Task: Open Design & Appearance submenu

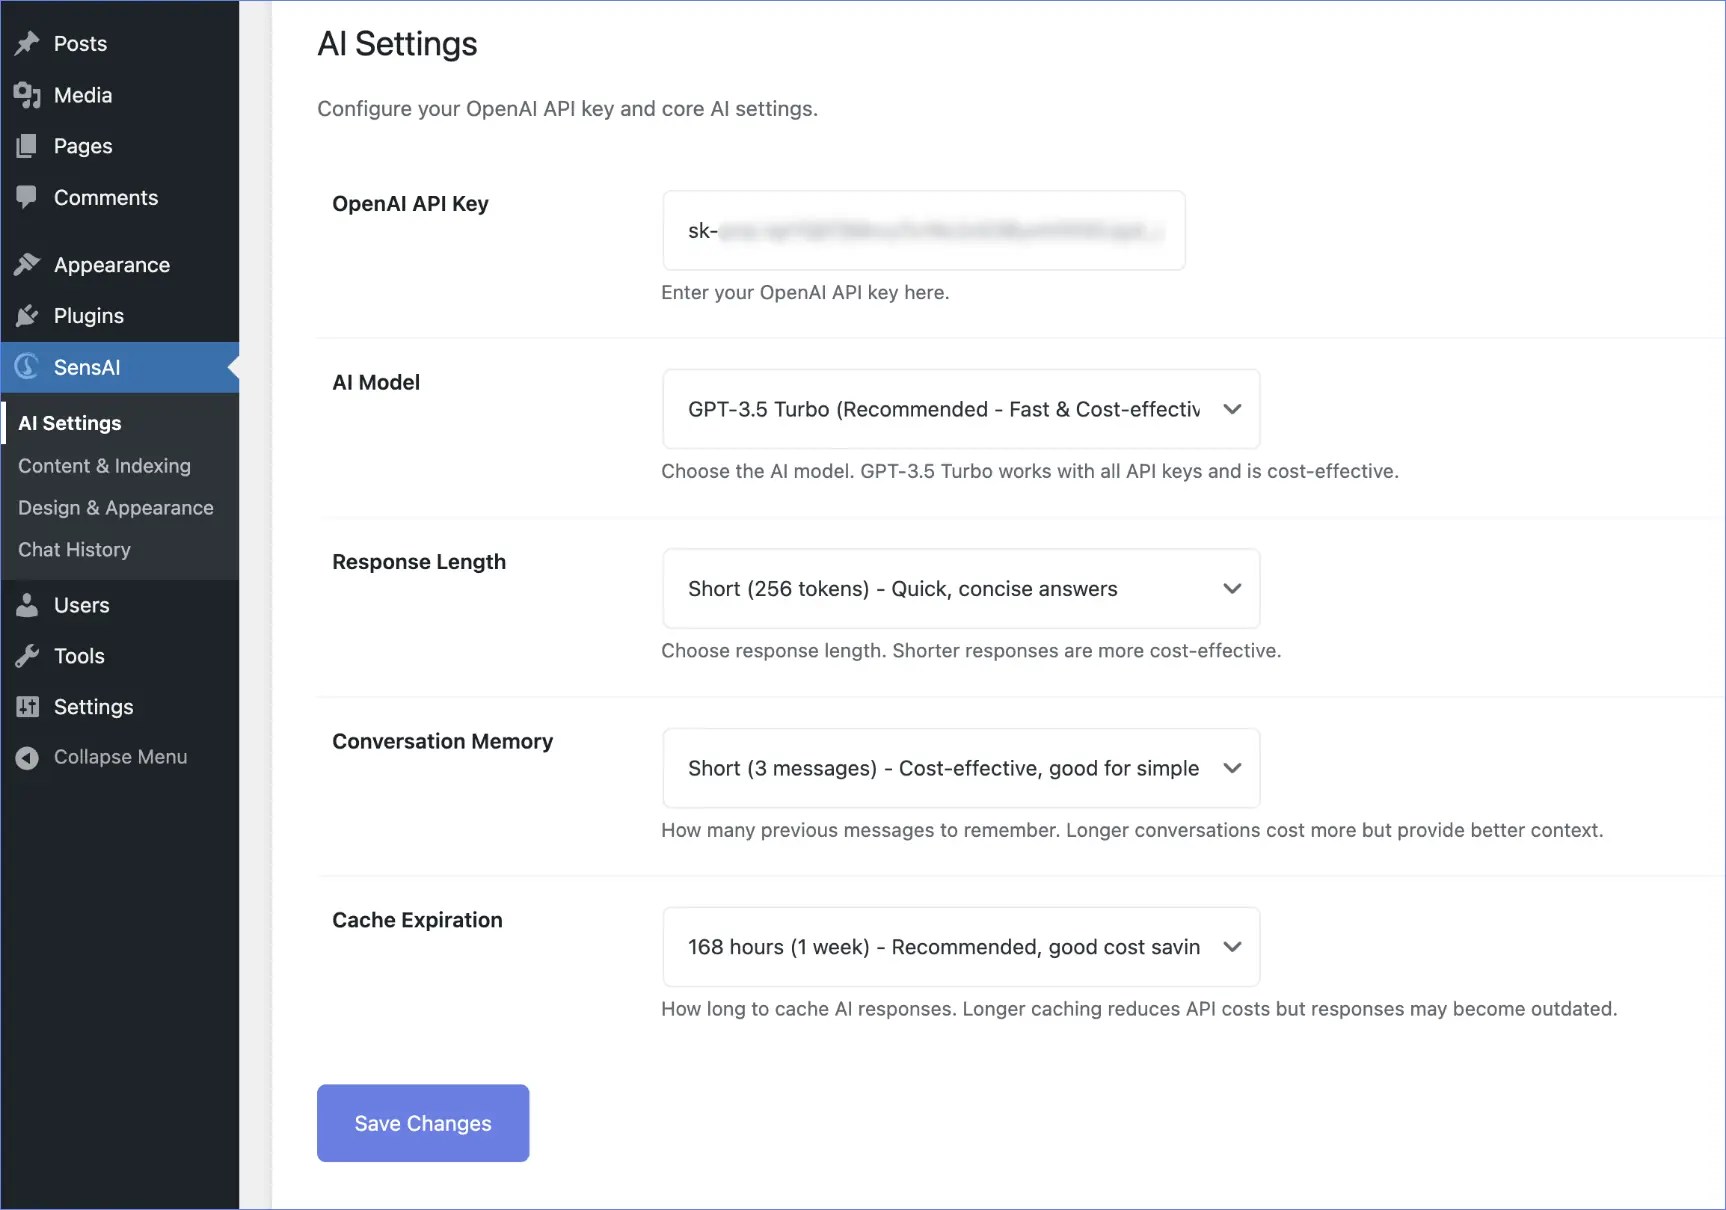Action: 116,508
